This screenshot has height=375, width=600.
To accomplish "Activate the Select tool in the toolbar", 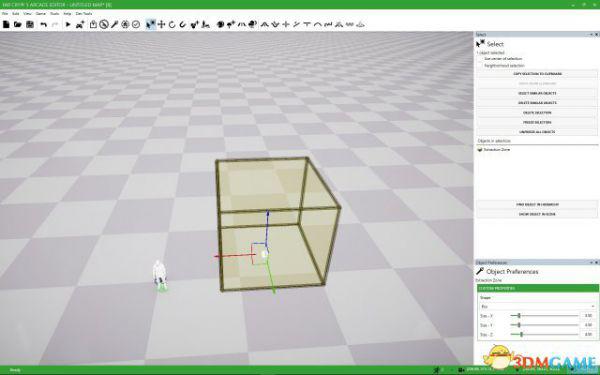I will pyautogui.click(x=151, y=24).
